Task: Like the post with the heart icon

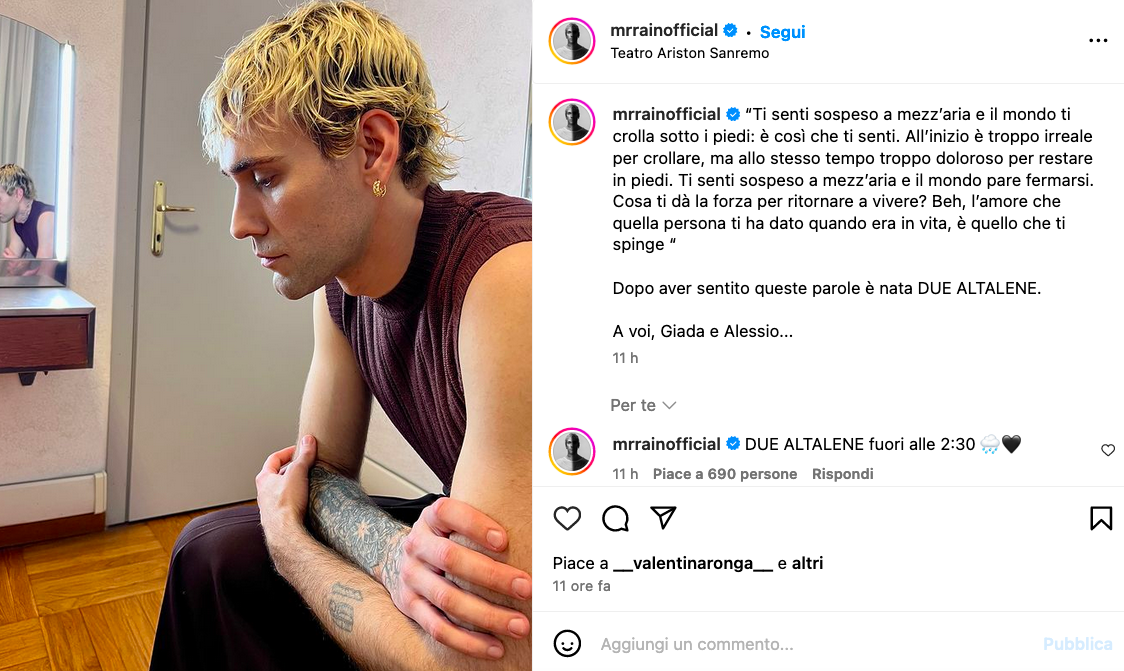Action: 567,518
